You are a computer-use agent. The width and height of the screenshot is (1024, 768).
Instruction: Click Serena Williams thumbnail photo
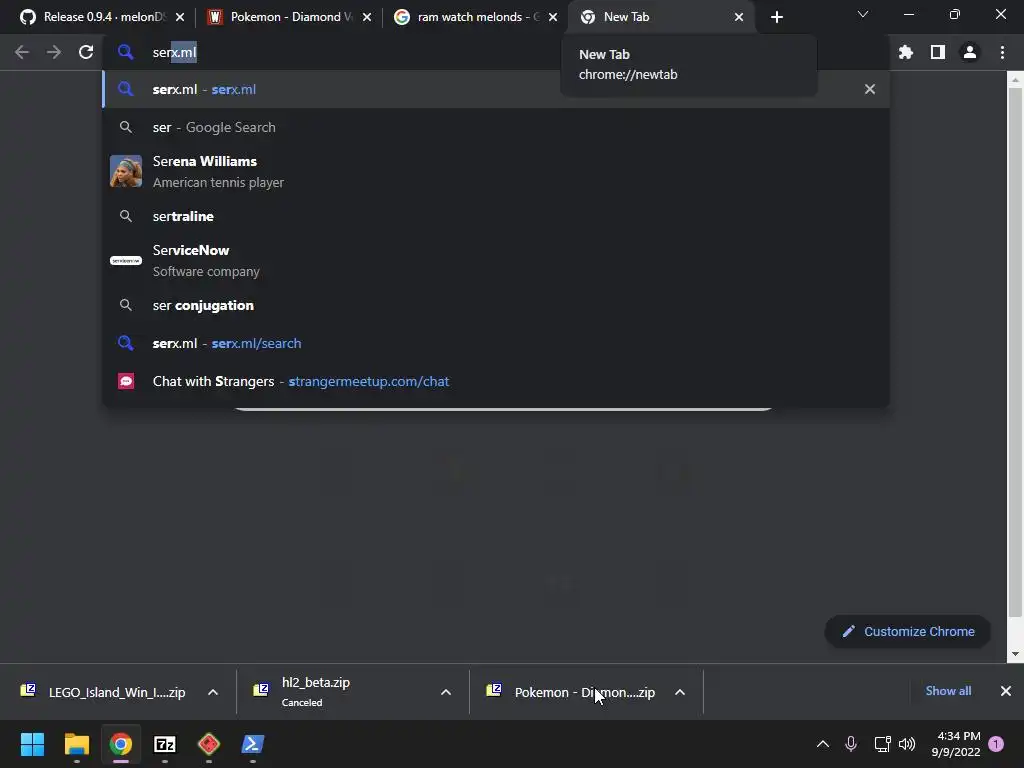125,171
